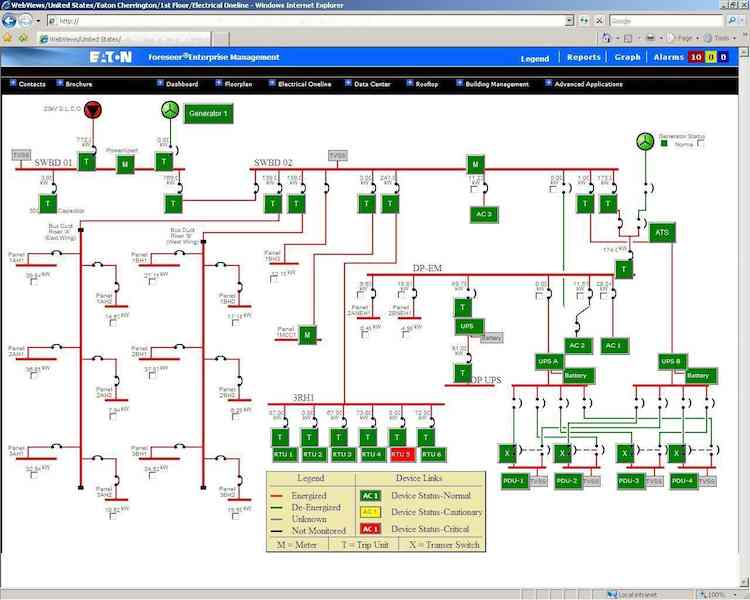The height and width of the screenshot is (600, 750).
Task: Open the X transfer switch above PDU-2
Action: click(562, 453)
